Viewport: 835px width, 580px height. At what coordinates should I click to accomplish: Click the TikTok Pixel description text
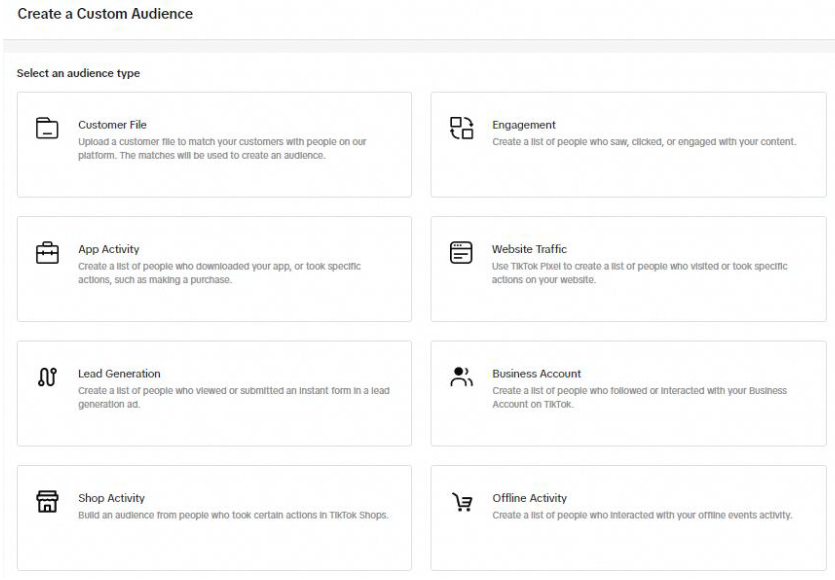click(639, 273)
